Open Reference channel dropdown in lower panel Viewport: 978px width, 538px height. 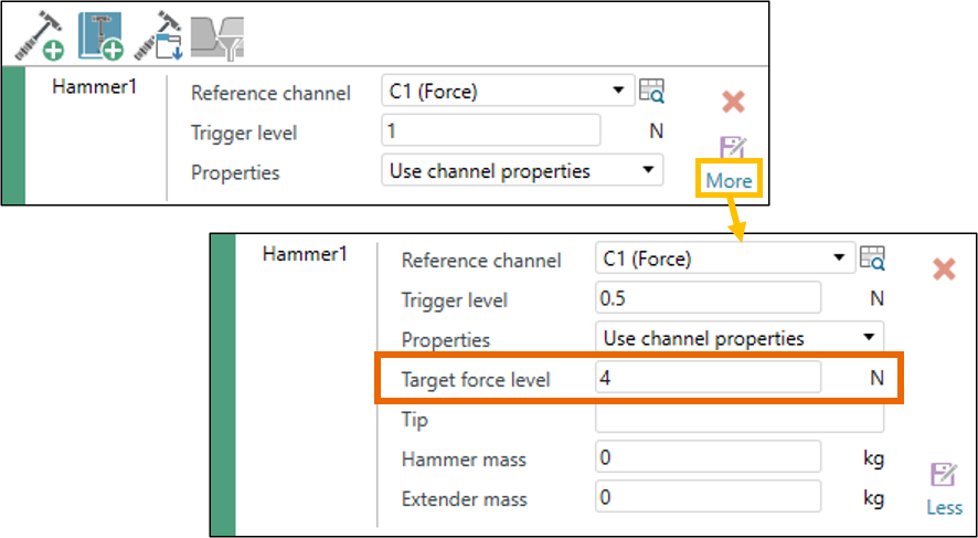point(725,258)
